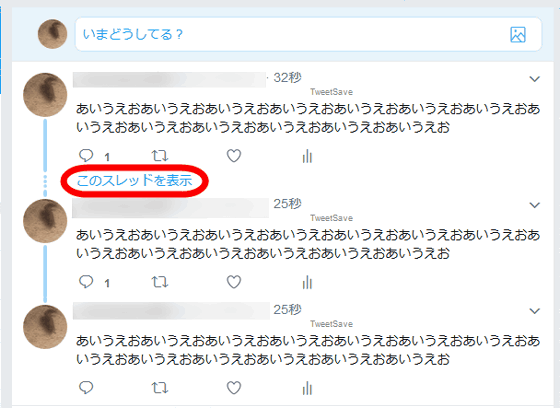Expand chevron menu of the middle 25秒 tweet

tap(534, 205)
